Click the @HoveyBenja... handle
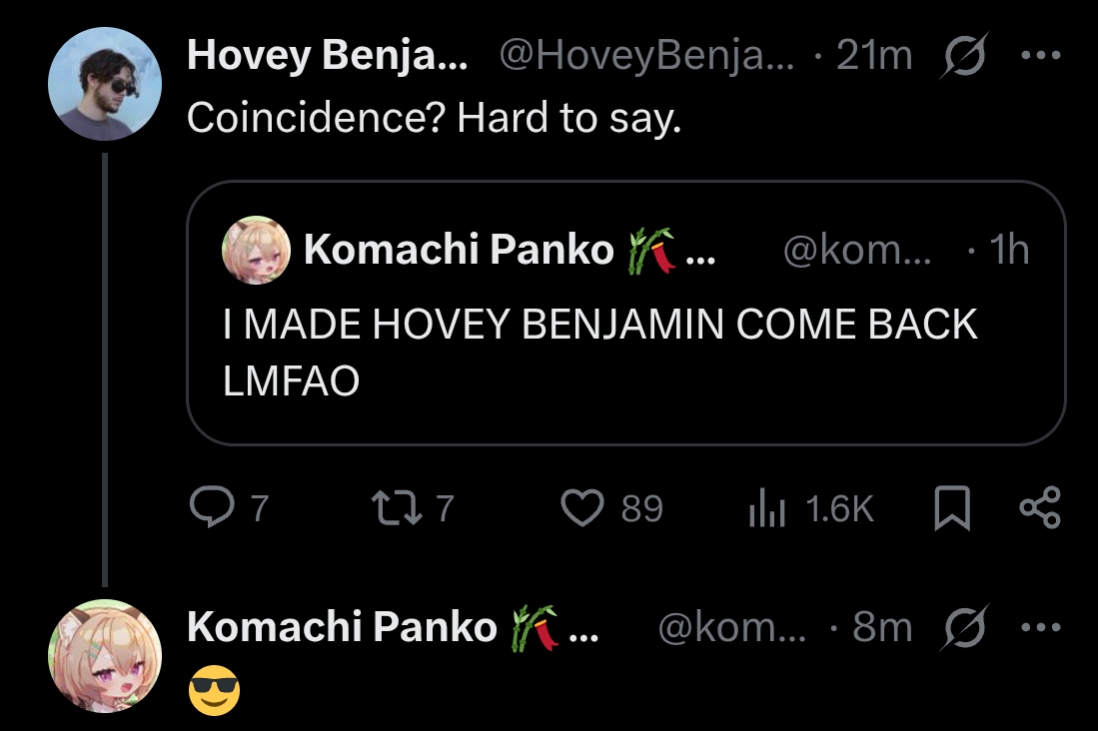Image resolution: width=1098 pixels, height=731 pixels. coord(645,57)
